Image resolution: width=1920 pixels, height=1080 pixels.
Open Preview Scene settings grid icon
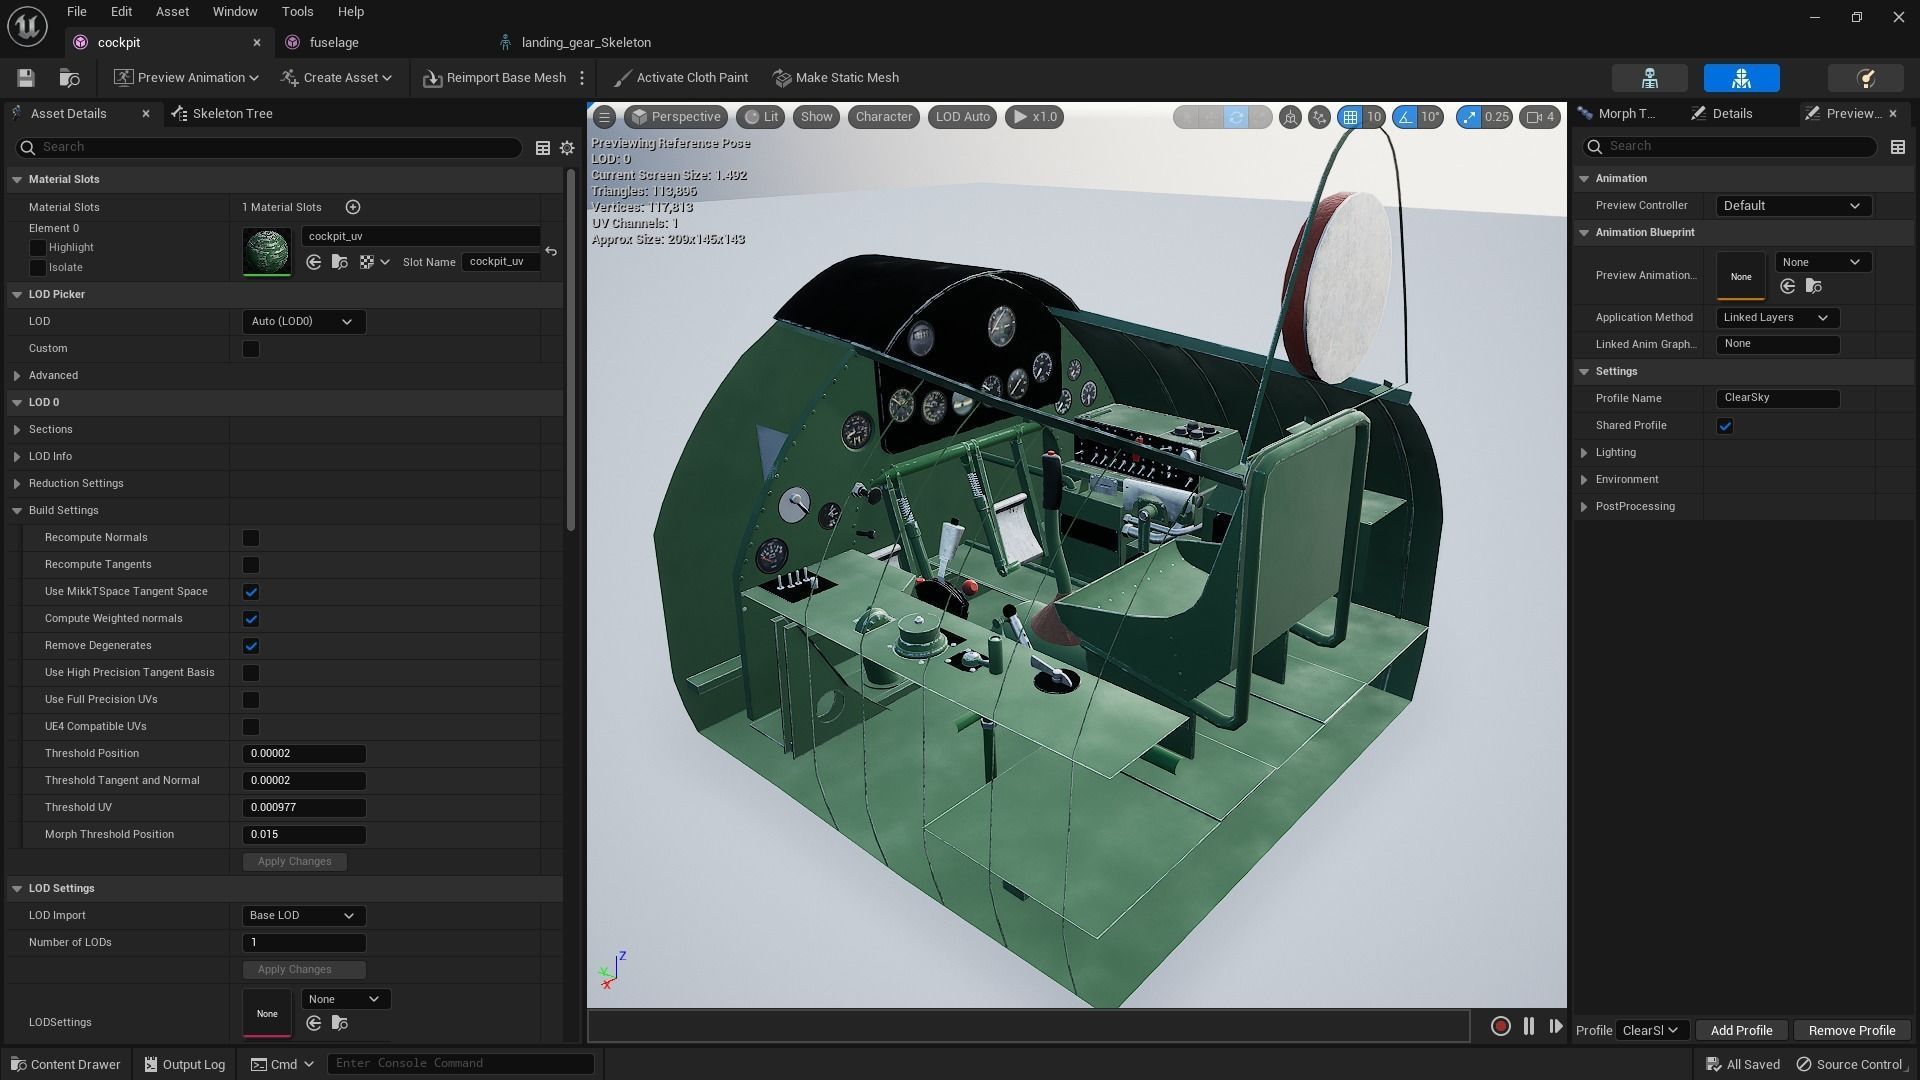coord(1897,147)
